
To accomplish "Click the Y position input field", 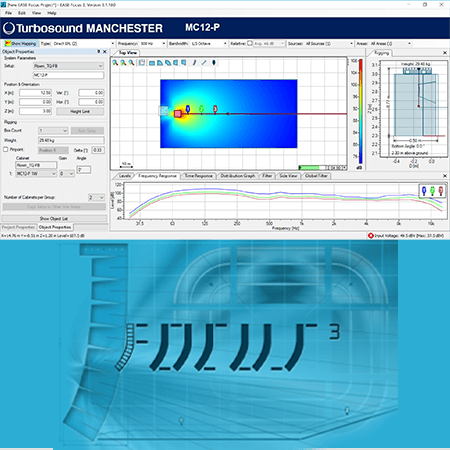I will [35, 102].
